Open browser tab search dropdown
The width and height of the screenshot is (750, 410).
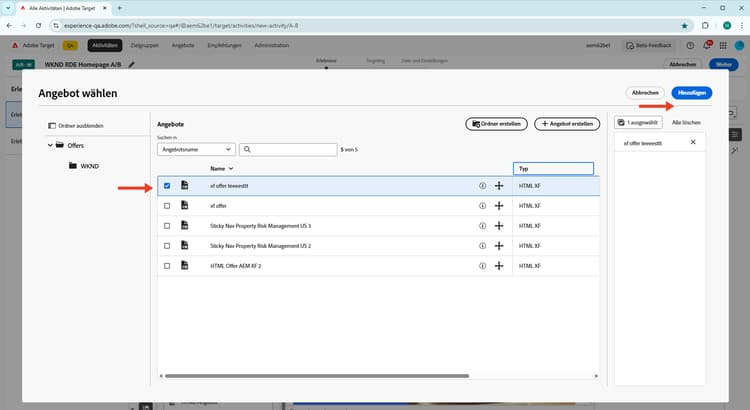[8, 8]
